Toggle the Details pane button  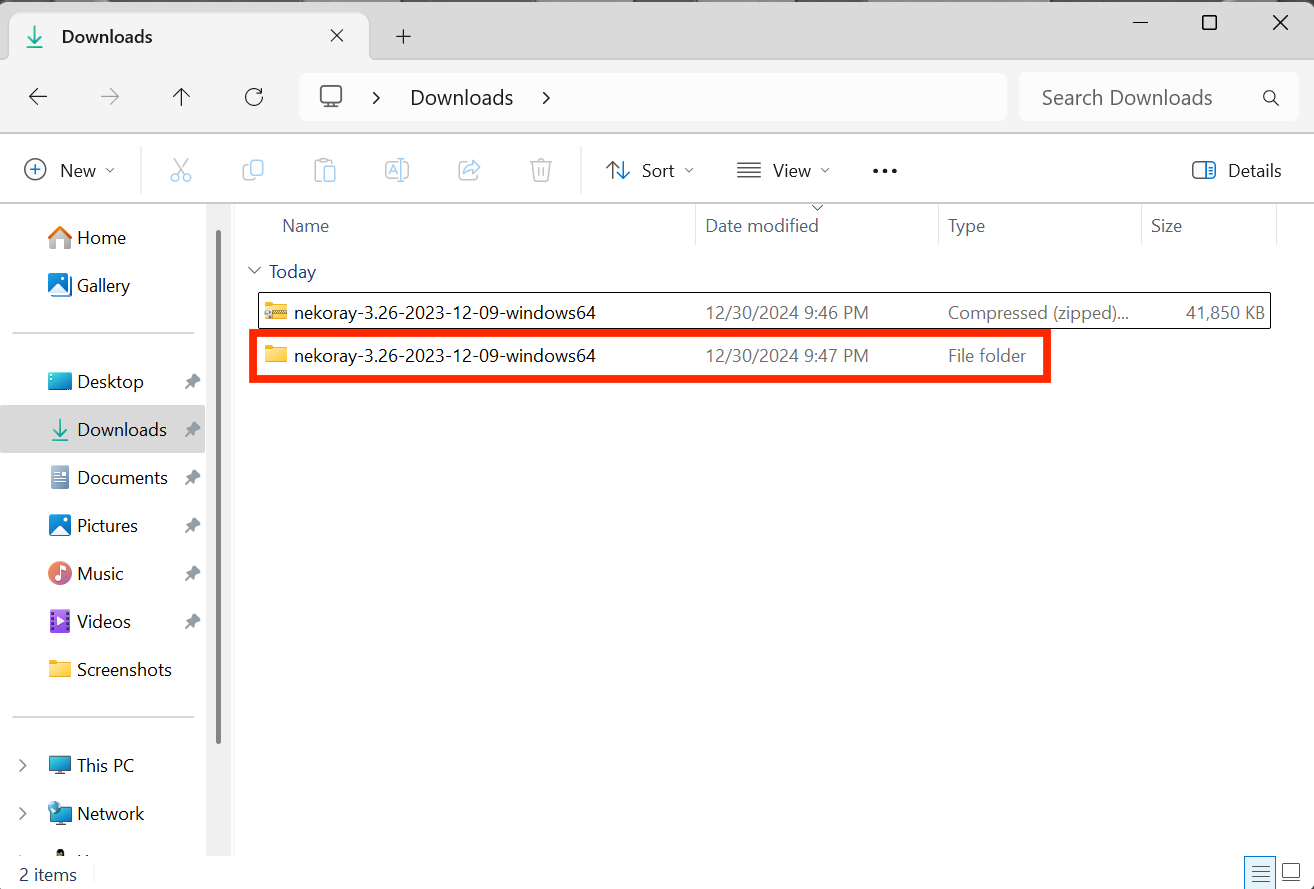point(1236,171)
